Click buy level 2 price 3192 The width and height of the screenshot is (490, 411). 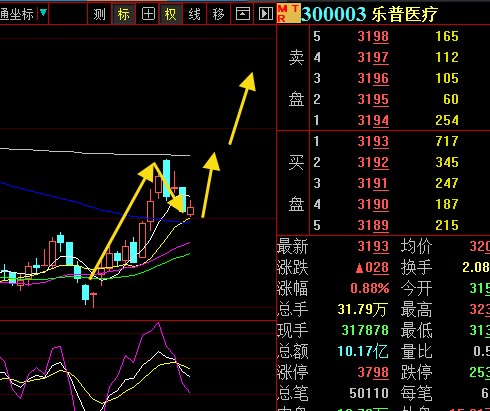[x=373, y=162]
